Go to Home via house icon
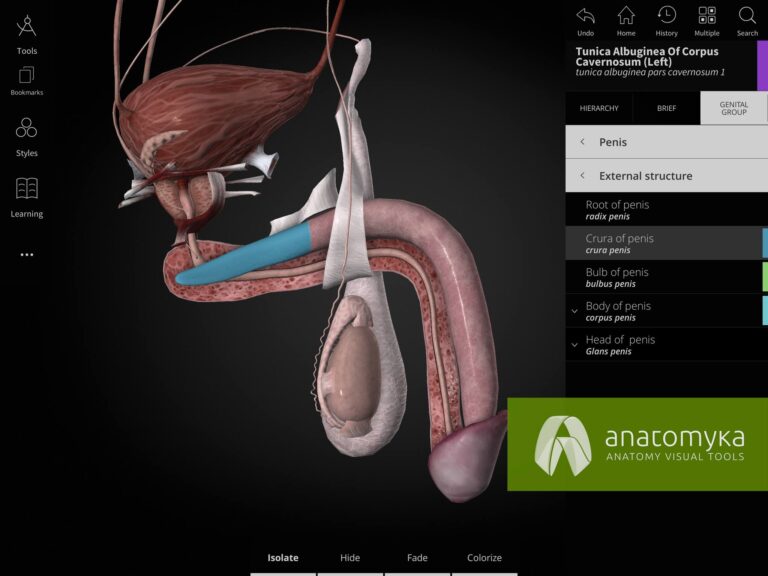 [626, 16]
